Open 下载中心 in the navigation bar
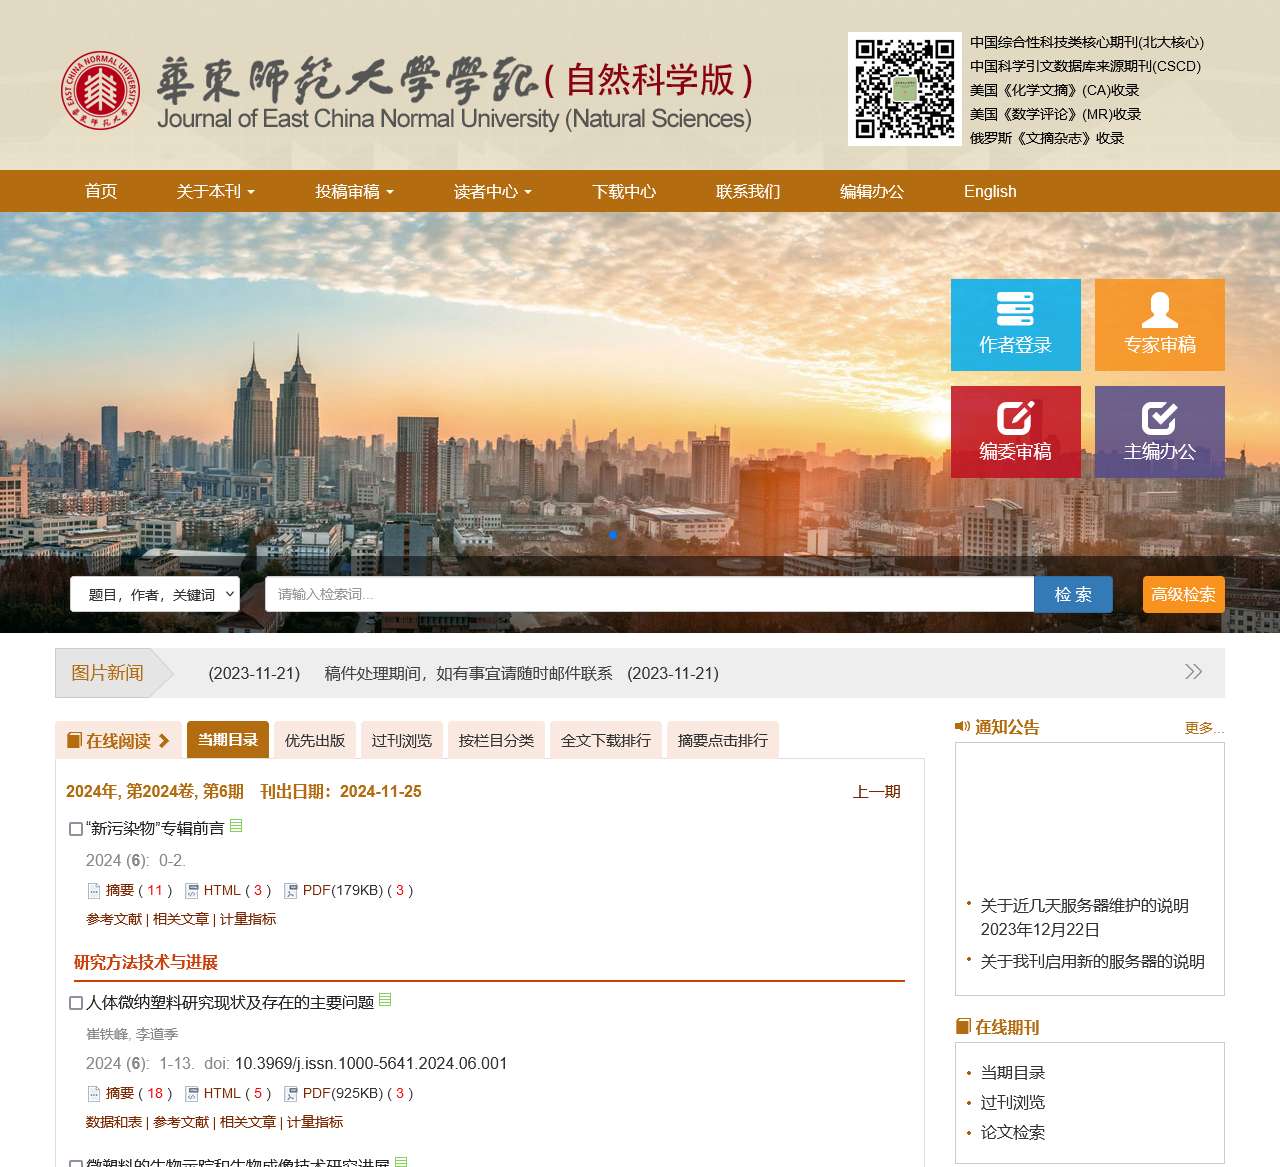 pos(624,191)
